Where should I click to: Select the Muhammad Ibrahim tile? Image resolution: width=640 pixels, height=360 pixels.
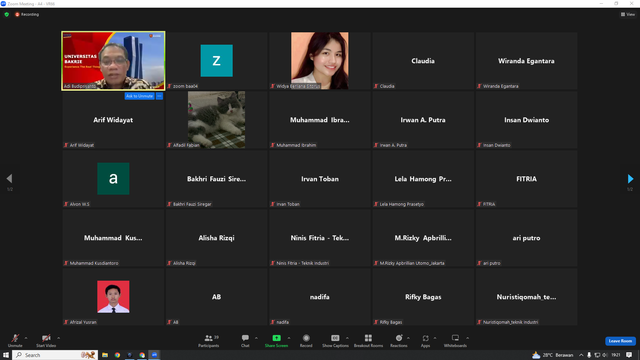pos(320,120)
